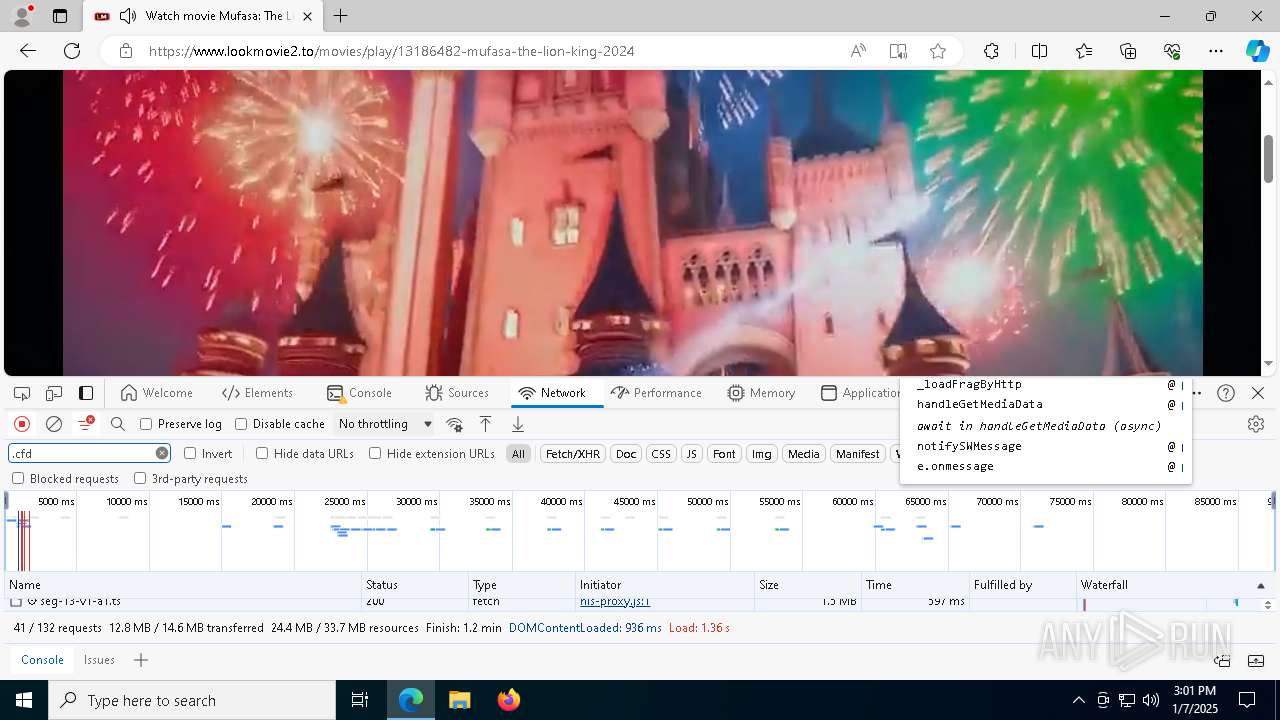Screen dimensions: 1280x720
Task: Refresh the lookmovie2 page
Action: click(72, 51)
